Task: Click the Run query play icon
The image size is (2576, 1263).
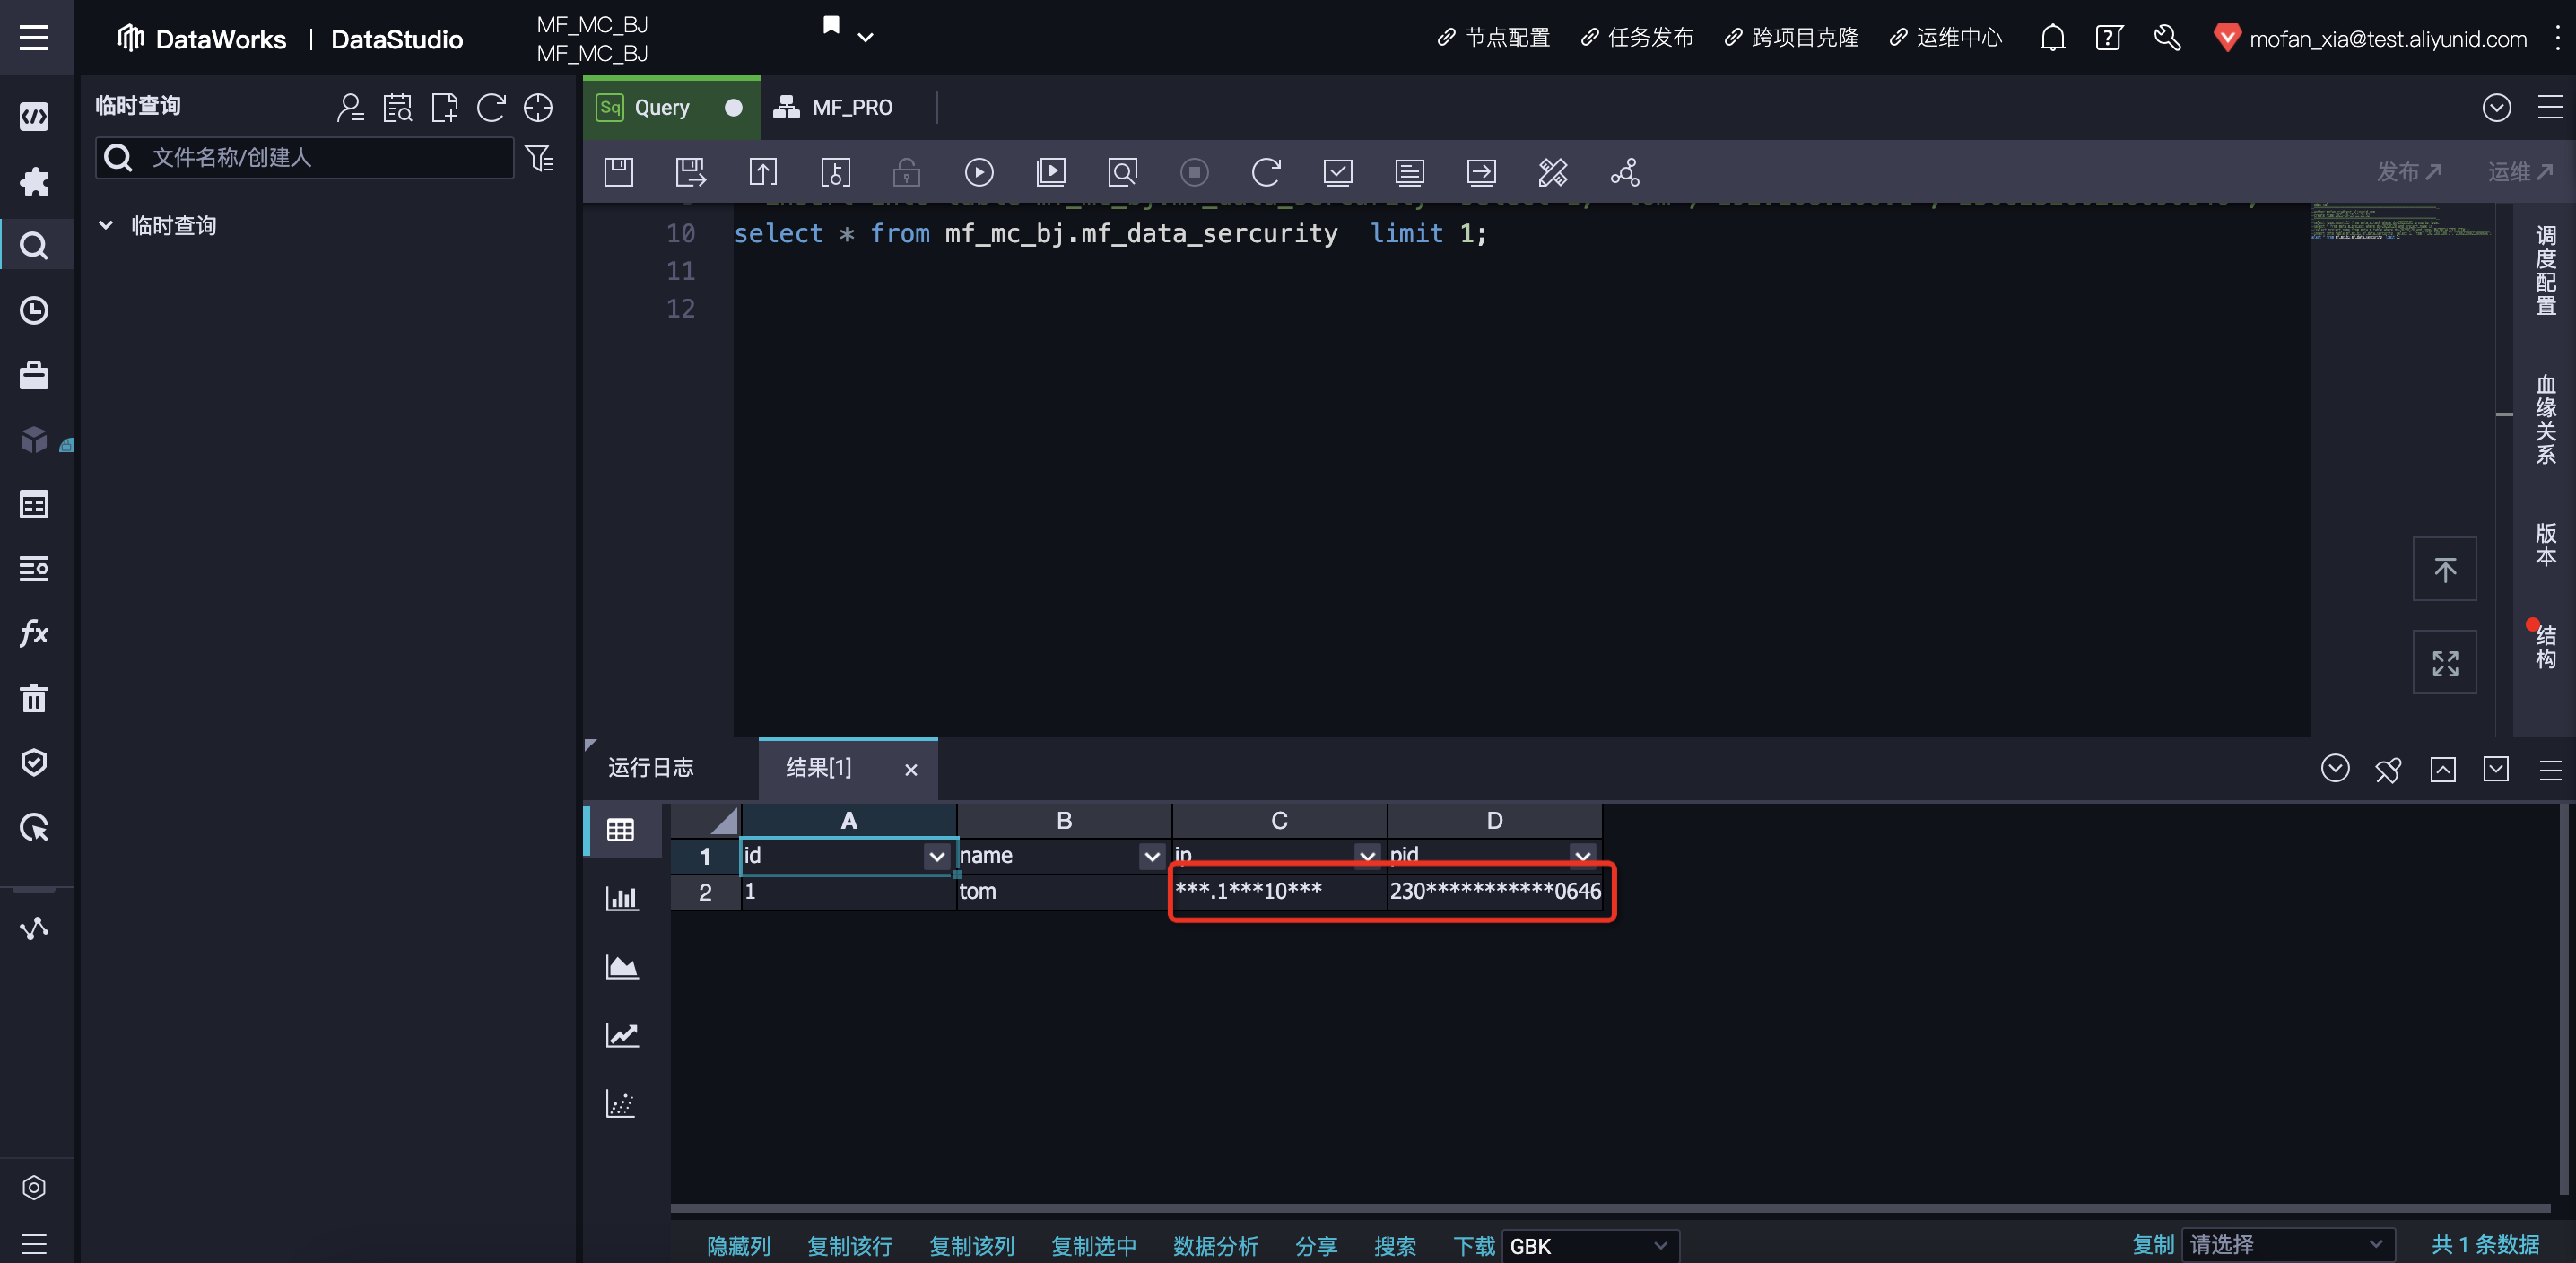Action: click(978, 172)
